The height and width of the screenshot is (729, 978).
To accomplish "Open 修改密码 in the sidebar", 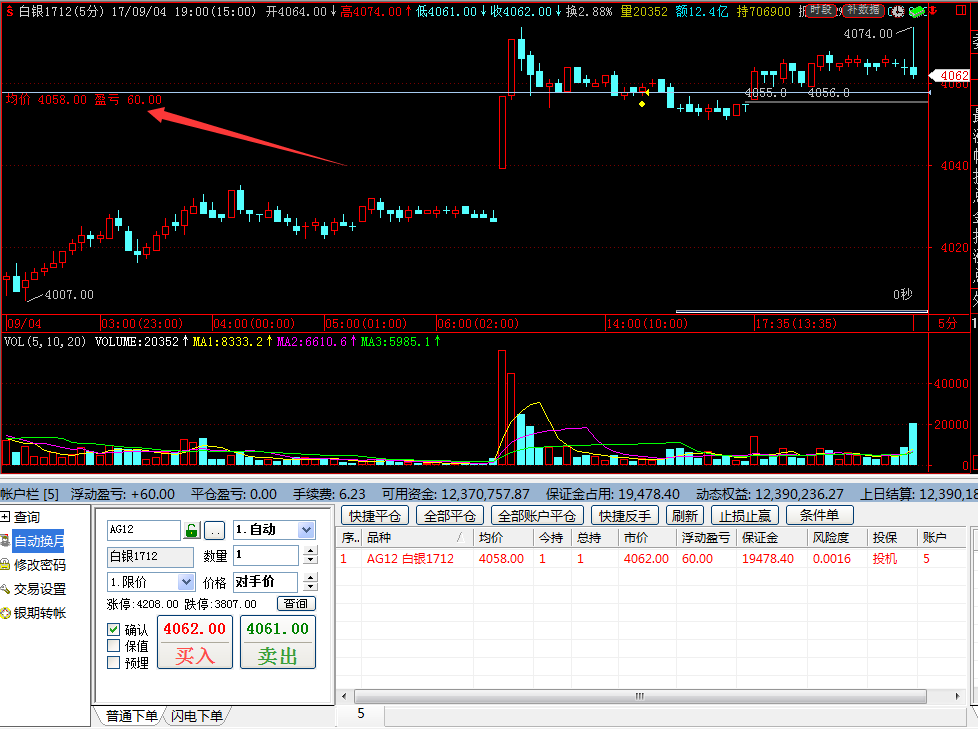I will [40, 565].
